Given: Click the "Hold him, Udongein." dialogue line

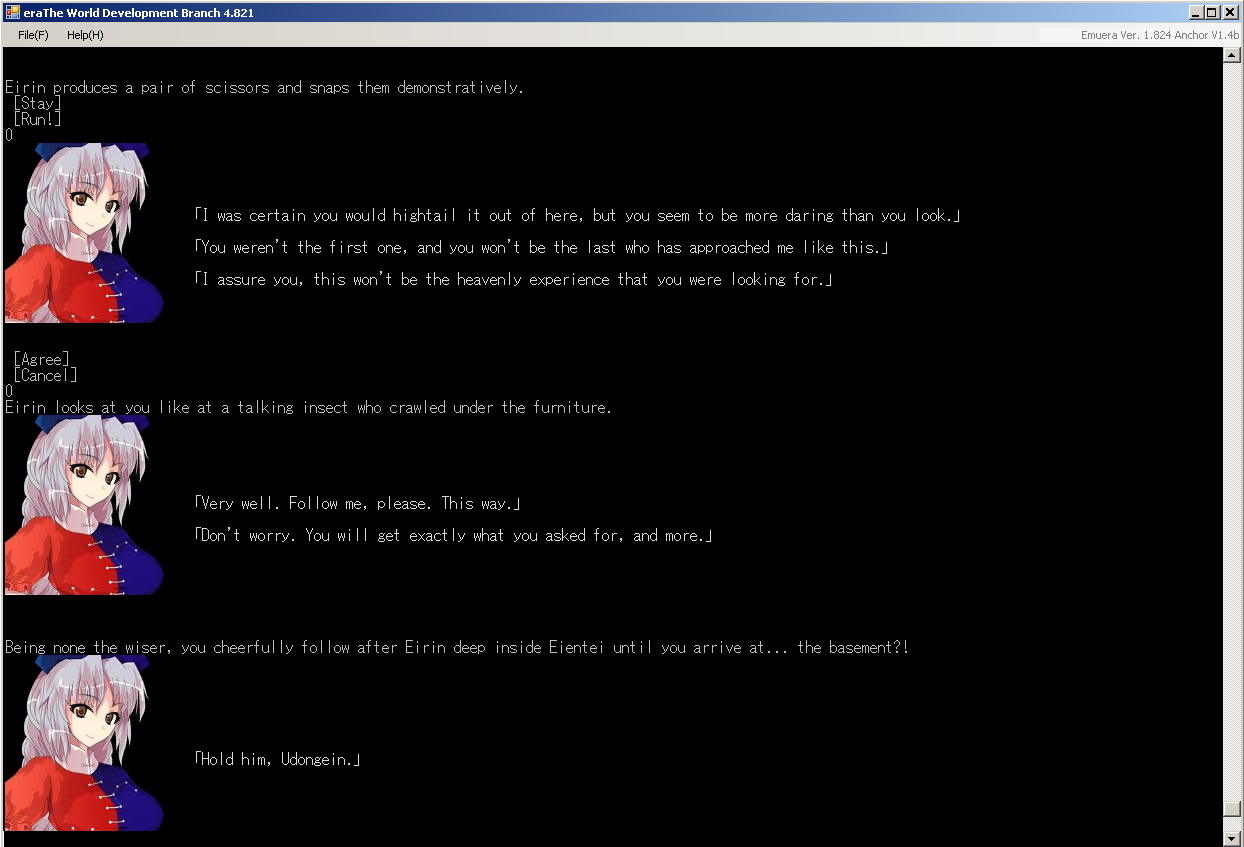Looking at the screenshot, I should 277,759.
